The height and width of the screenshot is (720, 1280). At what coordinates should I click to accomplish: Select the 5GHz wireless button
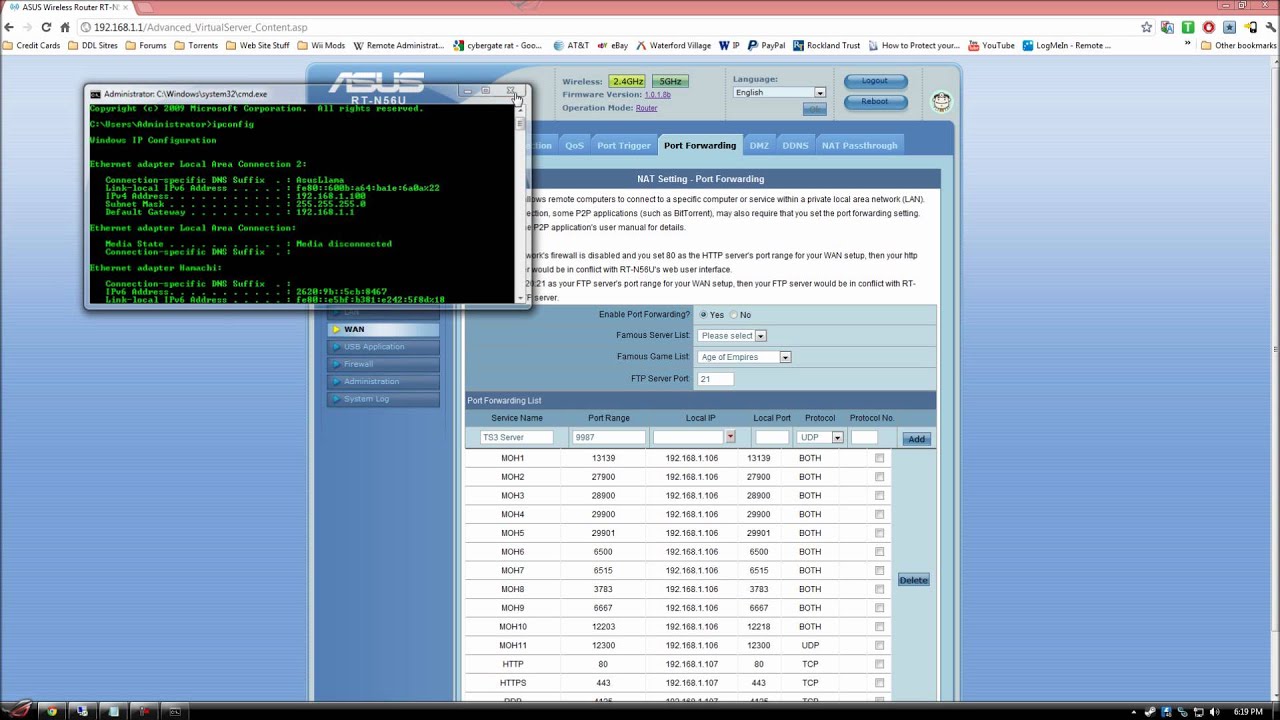(670, 81)
